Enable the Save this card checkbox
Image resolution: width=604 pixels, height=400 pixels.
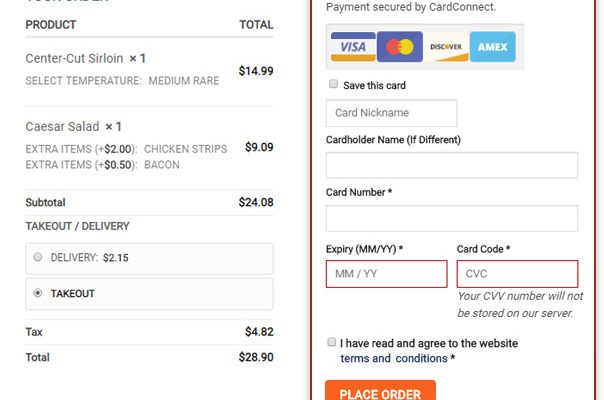(333, 85)
